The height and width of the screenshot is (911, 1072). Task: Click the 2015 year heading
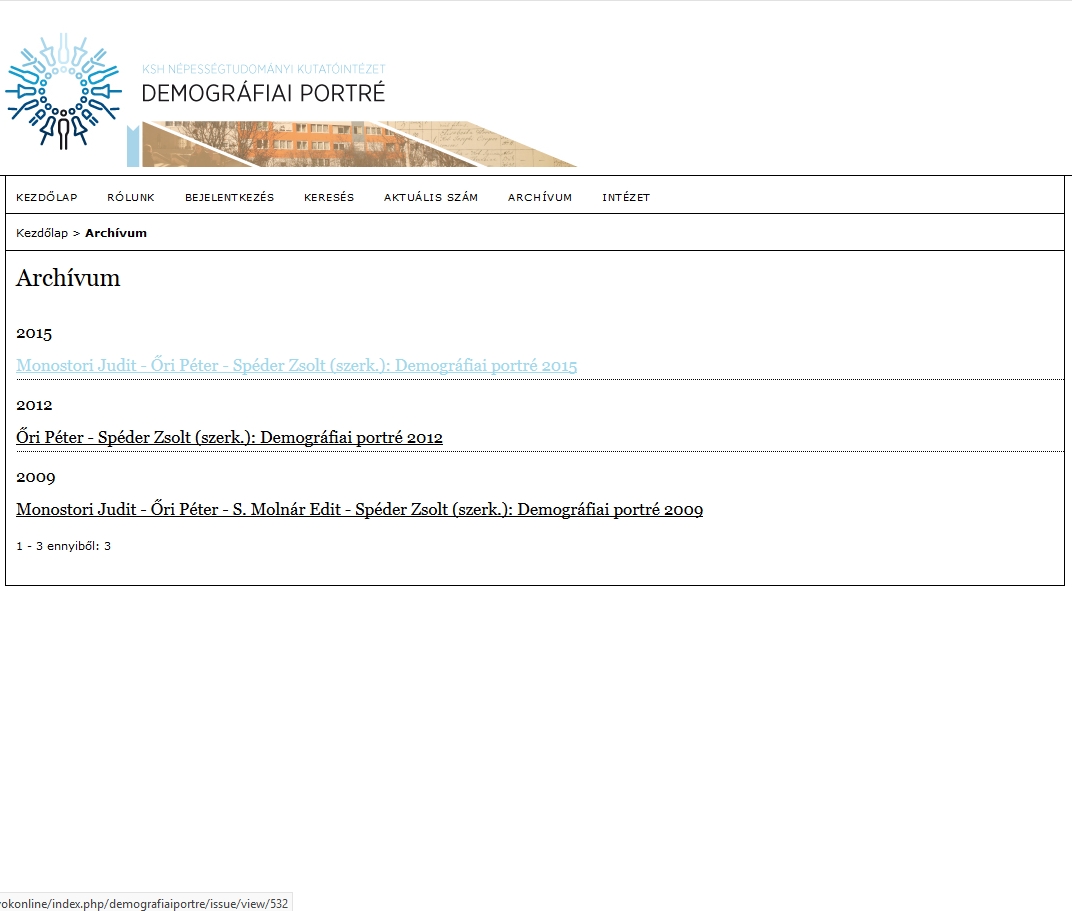[x=34, y=333]
